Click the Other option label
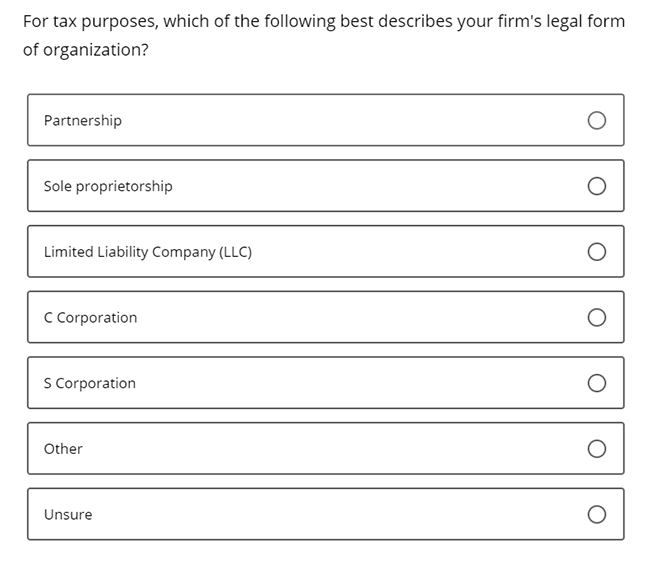The height and width of the screenshot is (570, 650). [x=63, y=449]
